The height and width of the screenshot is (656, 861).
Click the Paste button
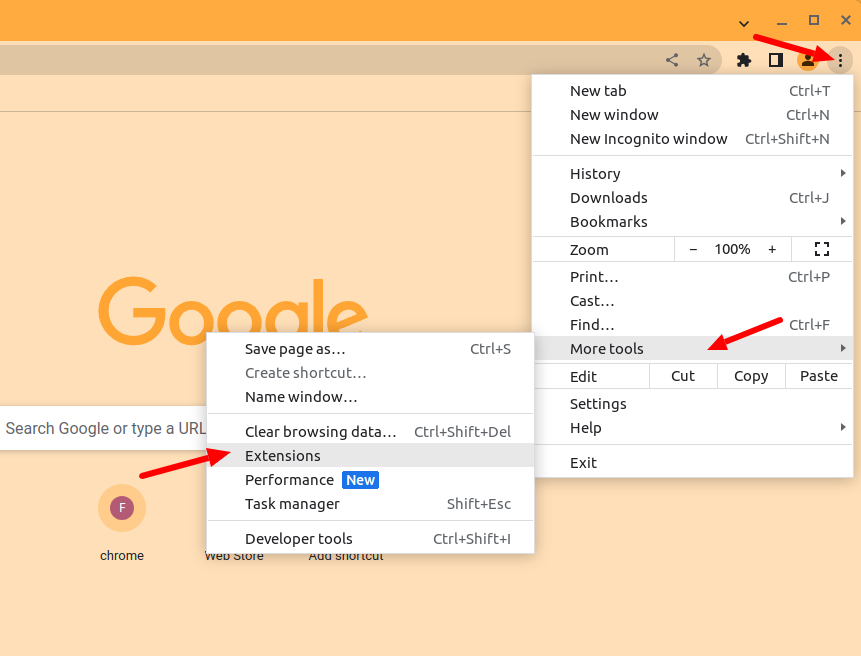(x=819, y=376)
